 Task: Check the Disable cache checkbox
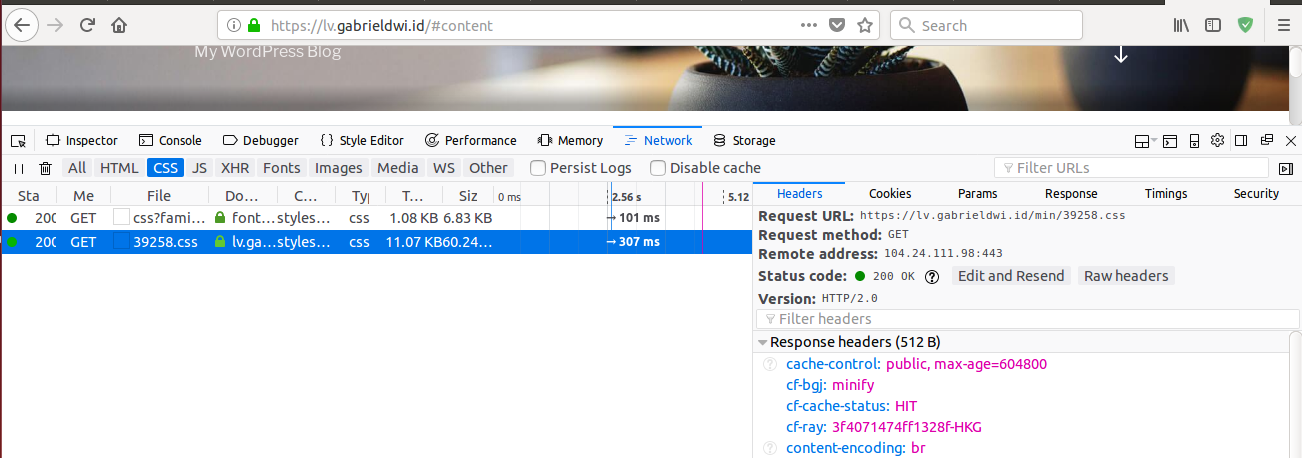click(x=658, y=168)
